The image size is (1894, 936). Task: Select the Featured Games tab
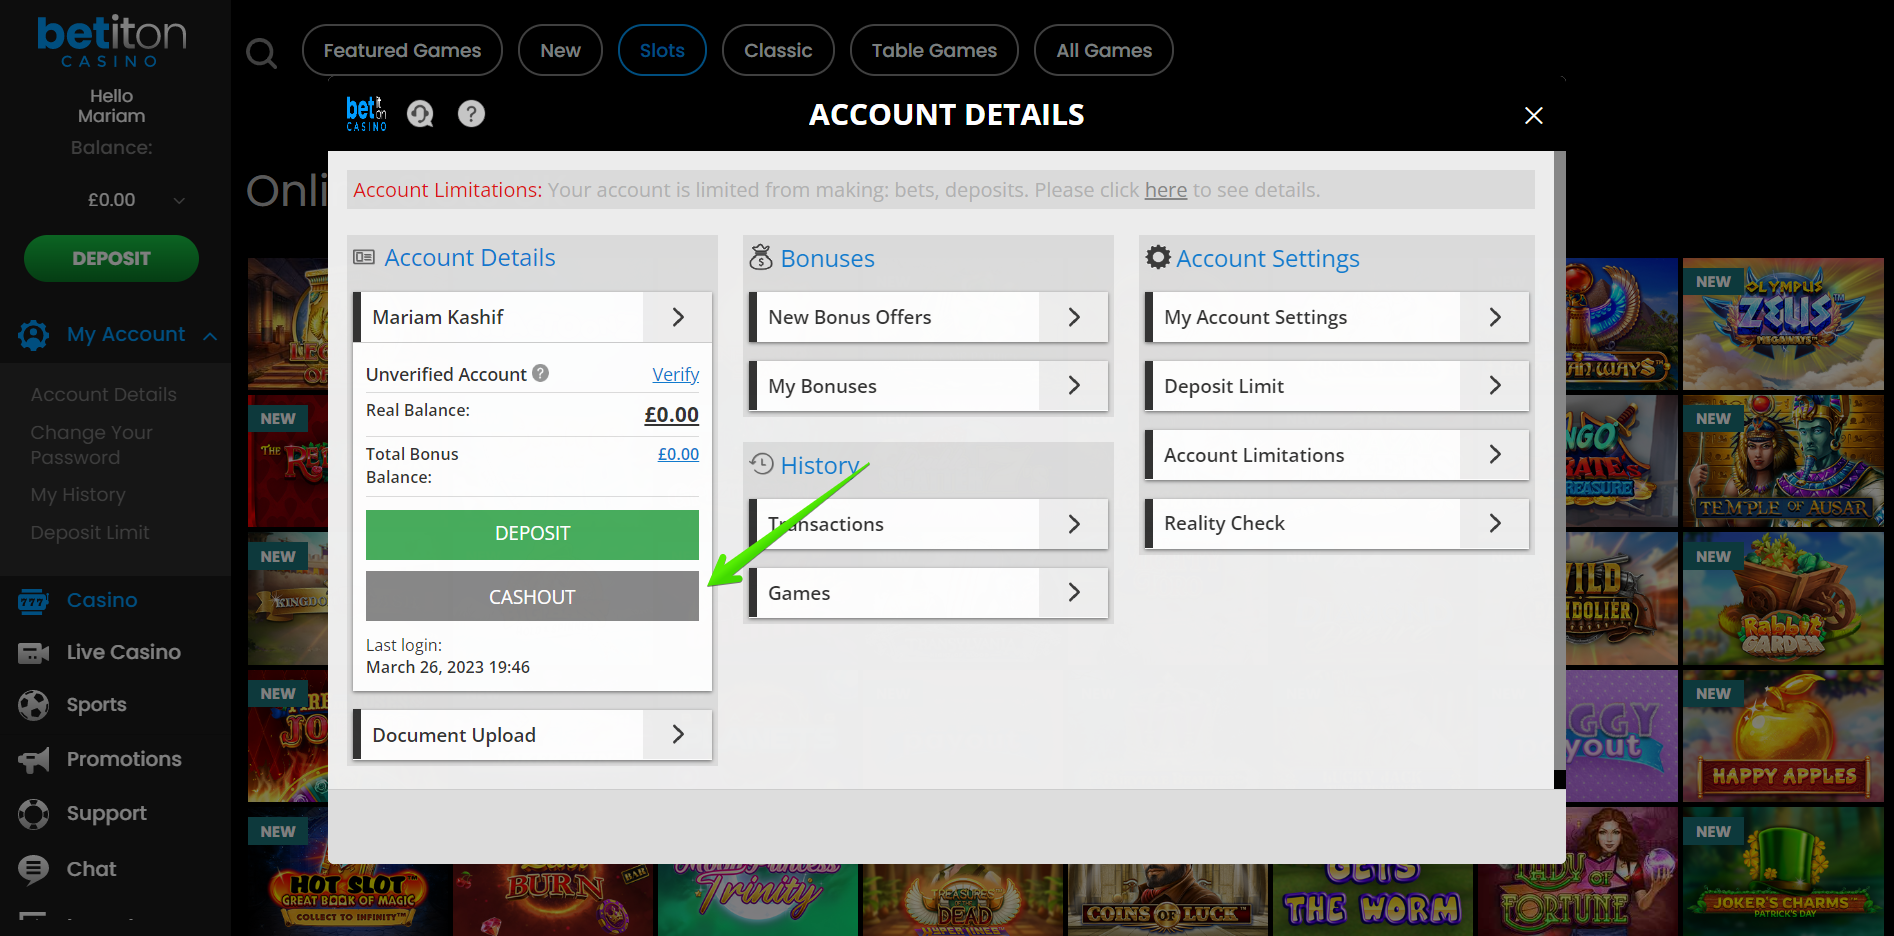(402, 50)
